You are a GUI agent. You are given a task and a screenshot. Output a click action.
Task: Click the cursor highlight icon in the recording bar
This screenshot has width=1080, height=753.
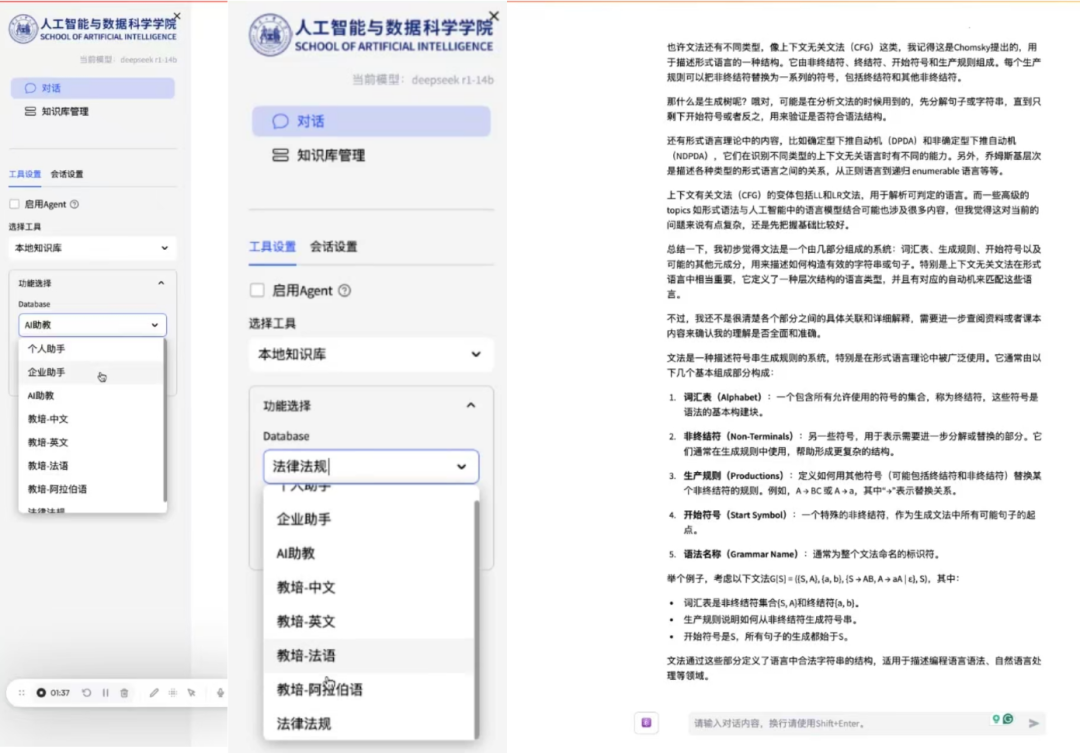[190, 692]
